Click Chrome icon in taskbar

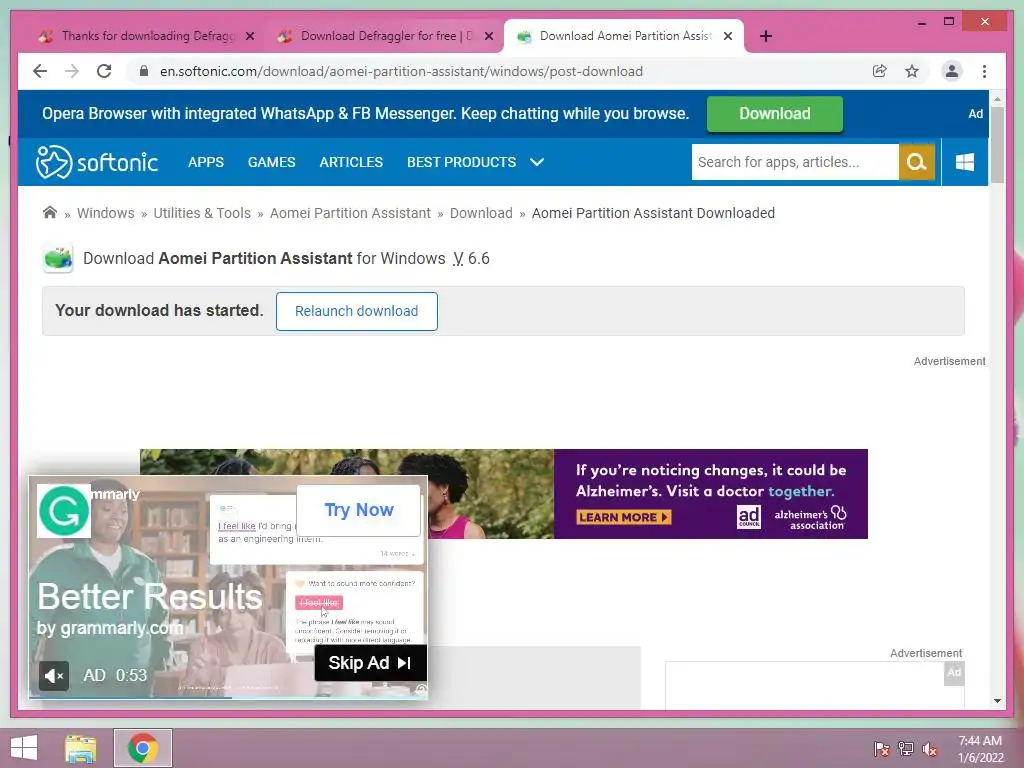pyautogui.click(x=142, y=748)
